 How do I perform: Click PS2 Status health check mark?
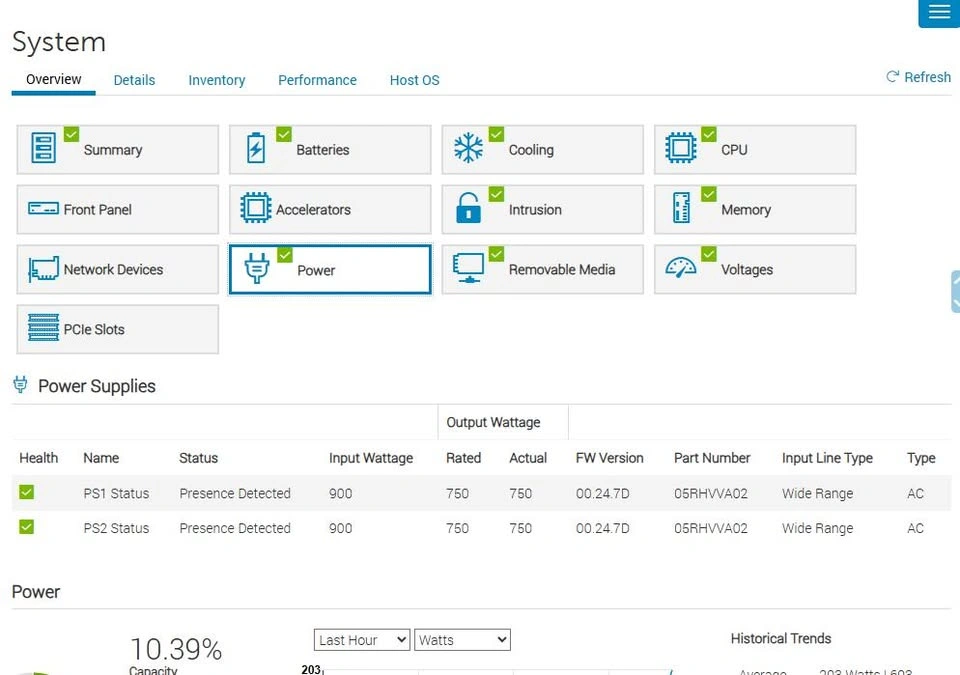point(27,527)
